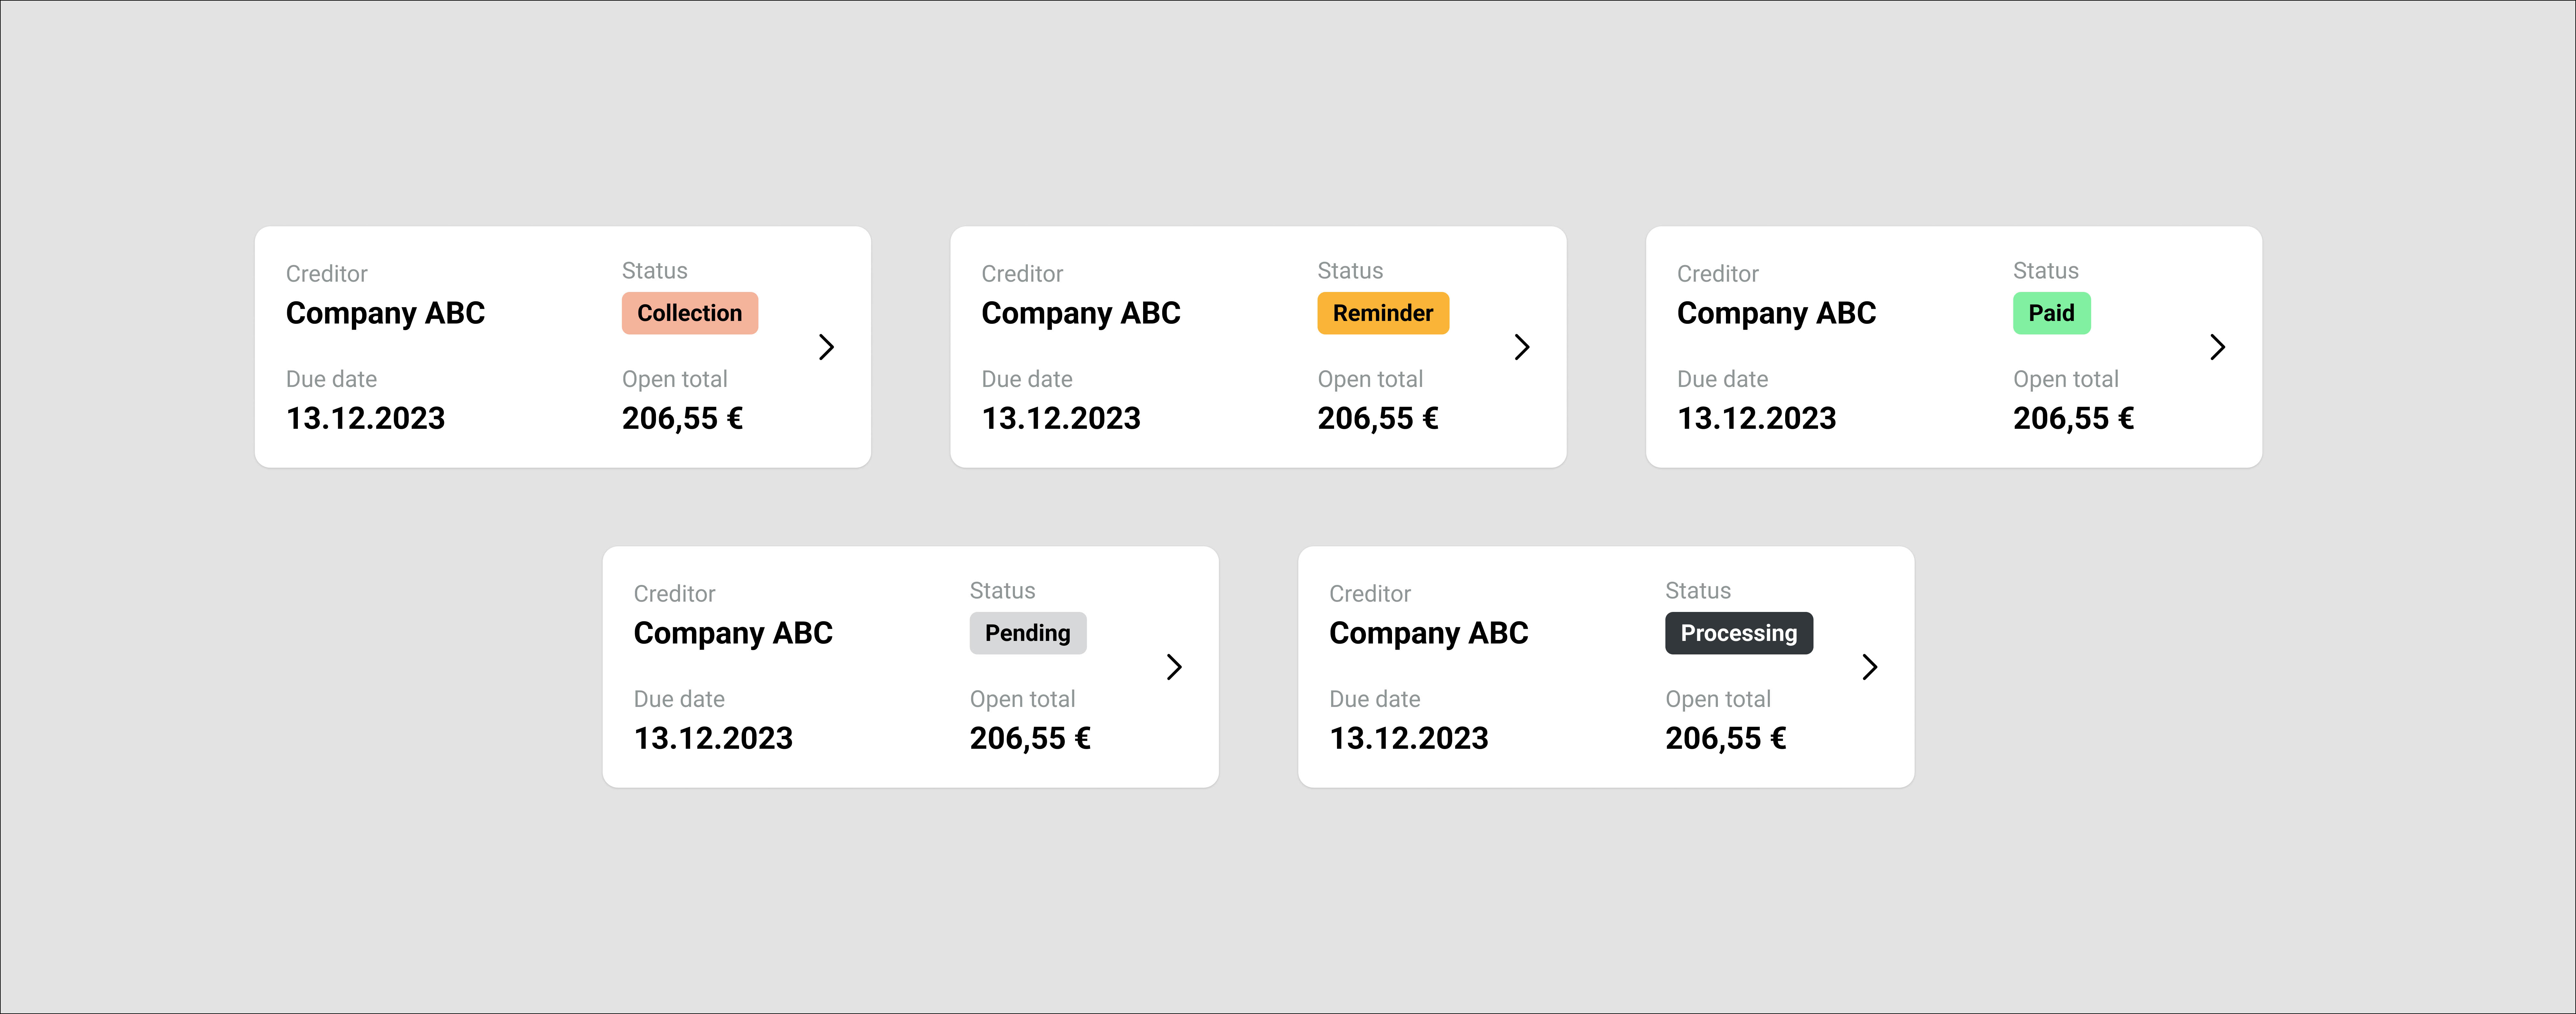This screenshot has width=2576, height=1014.
Task: Open the Paid card chevron arrow
Action: click(2217, 347)
